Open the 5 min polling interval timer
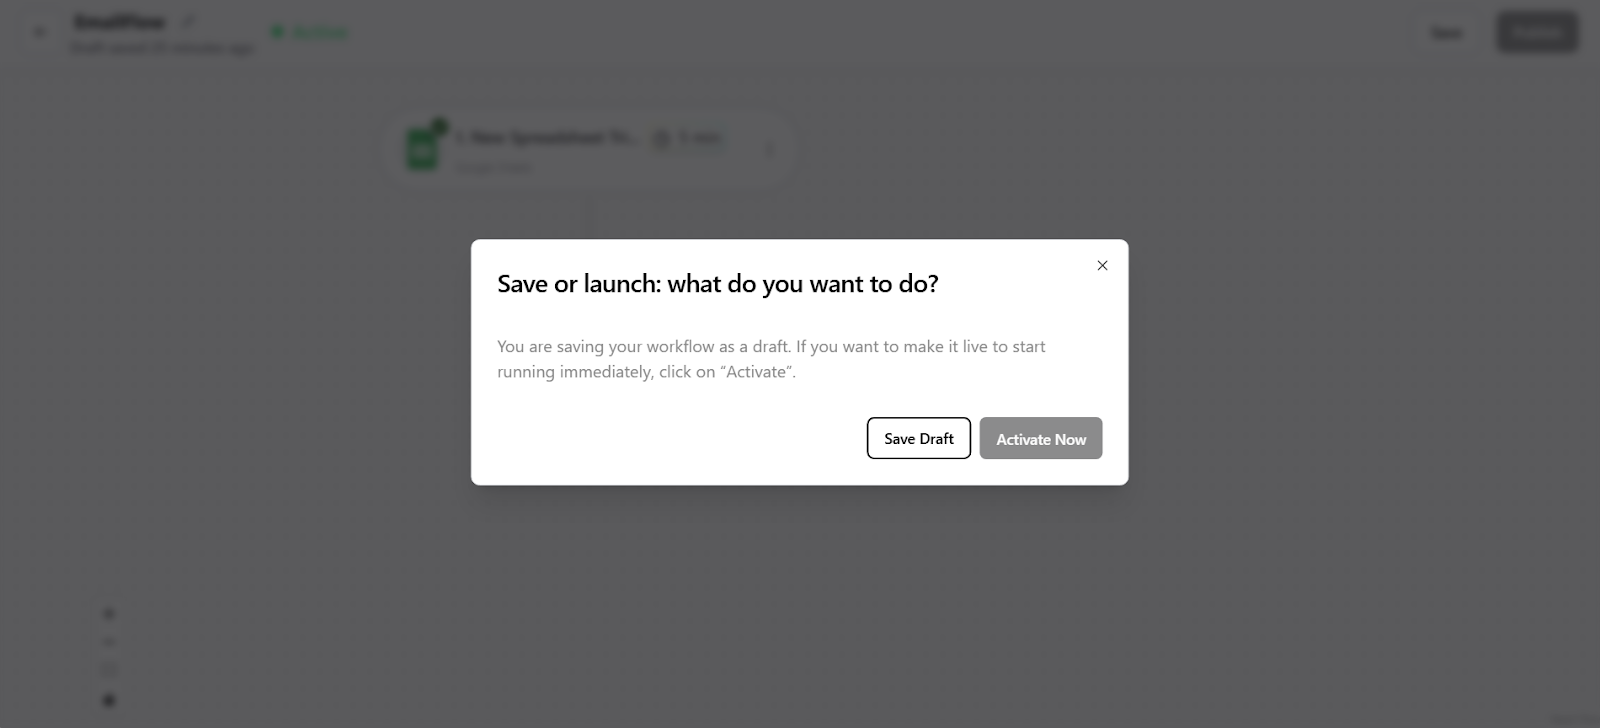Screen dimensions: 1600x728 [687, 138]
